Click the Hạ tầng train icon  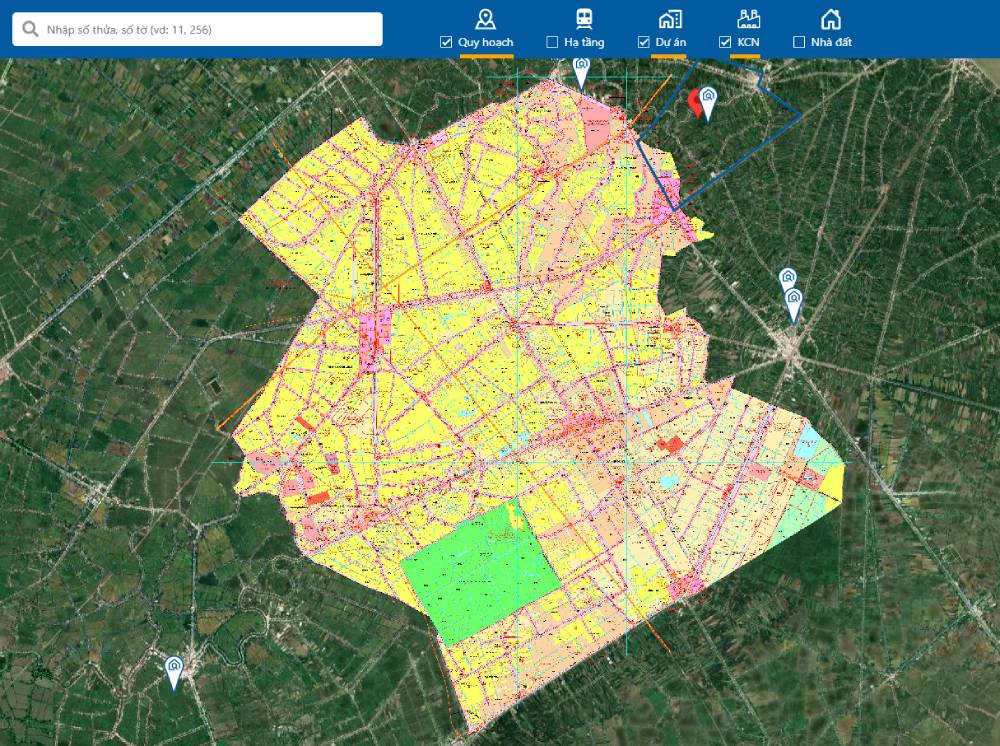(583, 18)
